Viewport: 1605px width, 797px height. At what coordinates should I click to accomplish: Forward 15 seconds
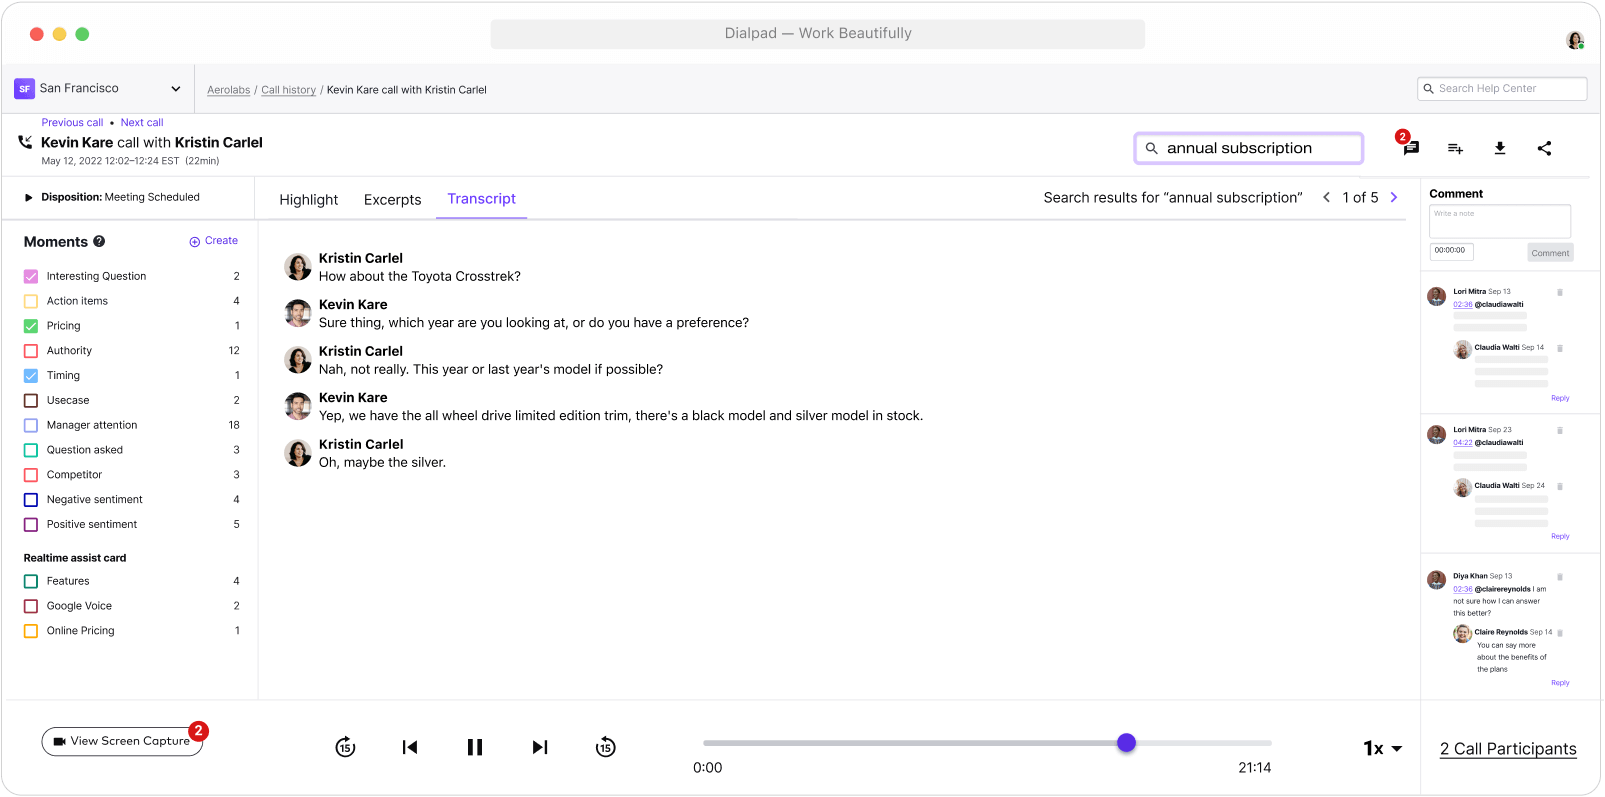[x=605, y=747]
